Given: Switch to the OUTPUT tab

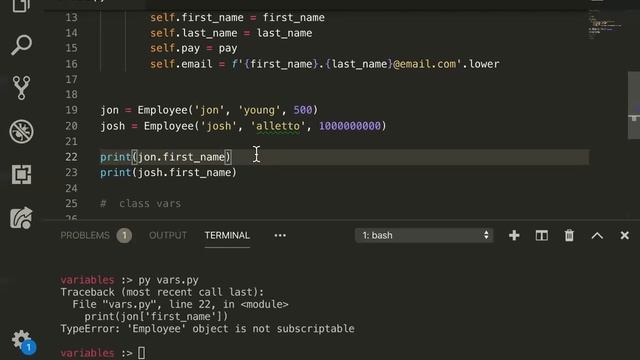Looking at the screenshot, I should coord(168,236).
